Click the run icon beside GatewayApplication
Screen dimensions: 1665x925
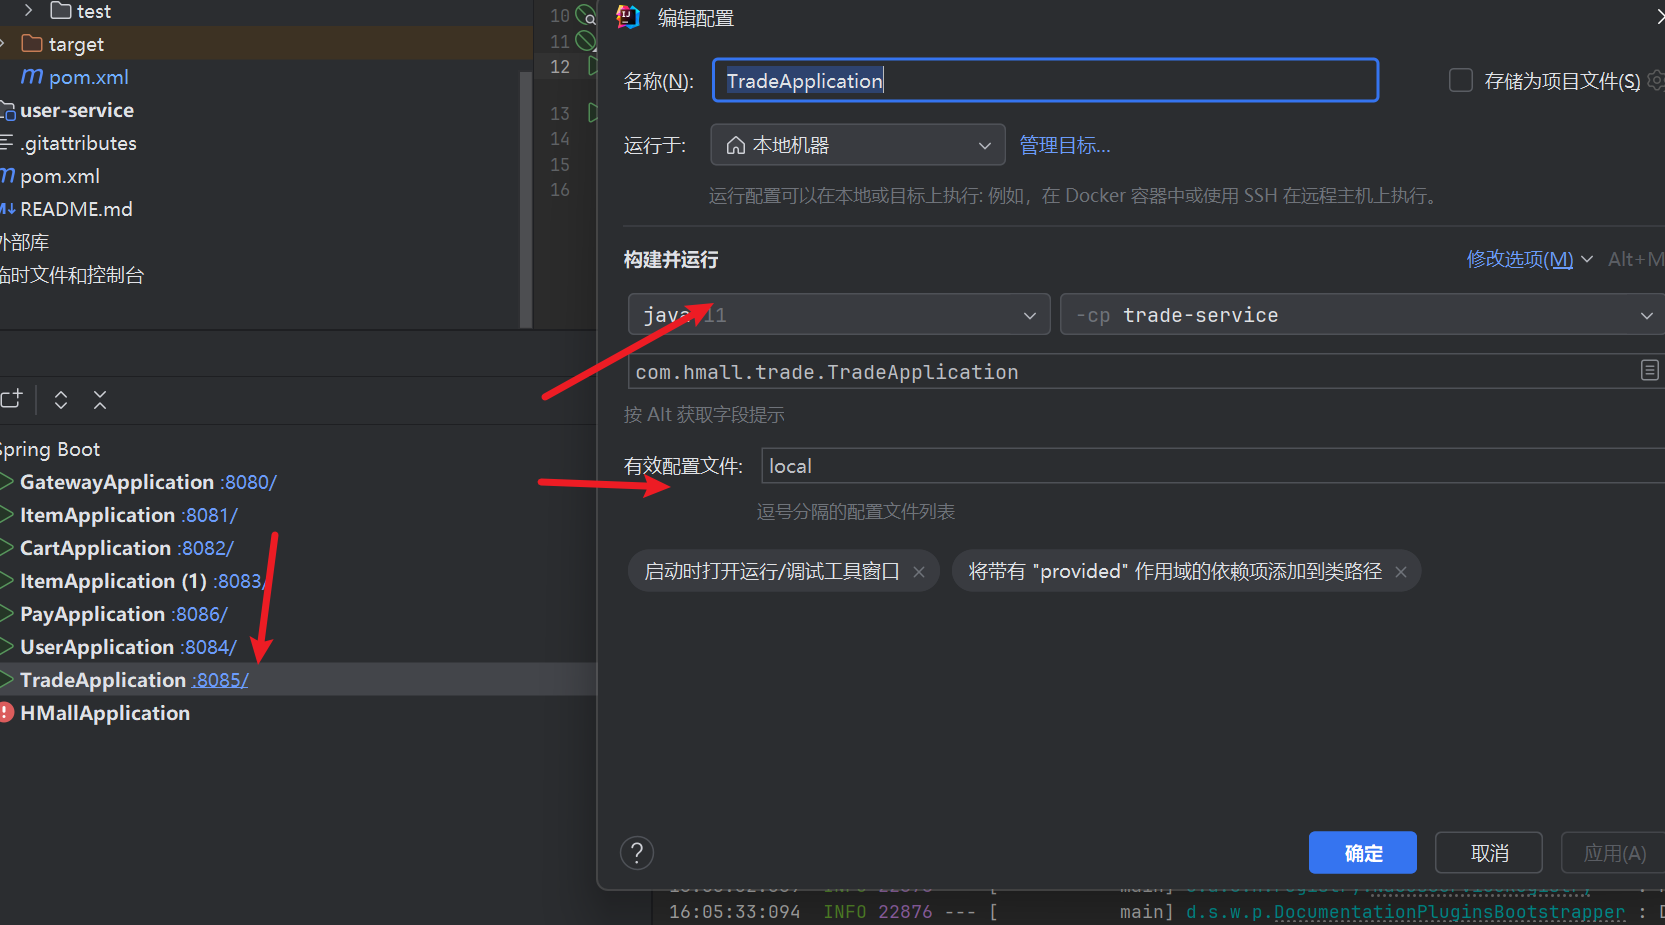coord(7,482)
